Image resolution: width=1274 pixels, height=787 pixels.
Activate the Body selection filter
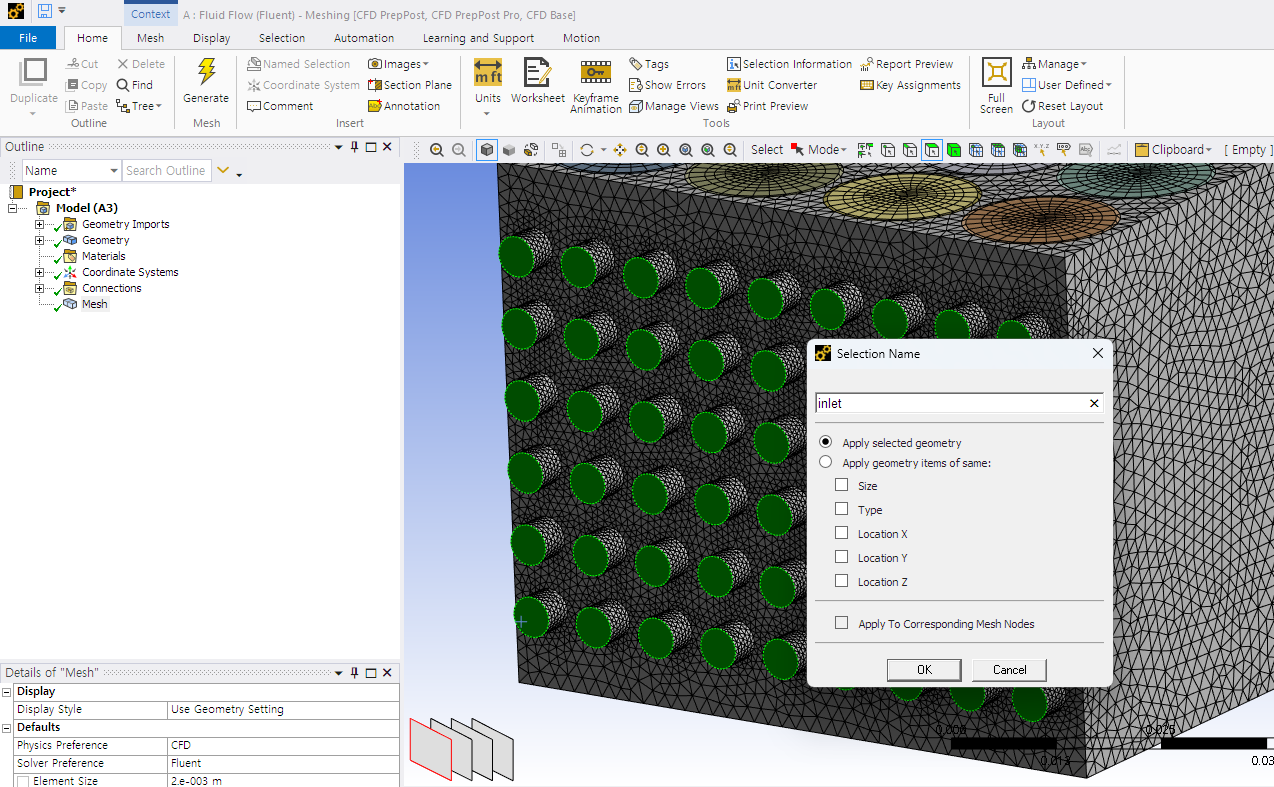click(x=954, y=150)
